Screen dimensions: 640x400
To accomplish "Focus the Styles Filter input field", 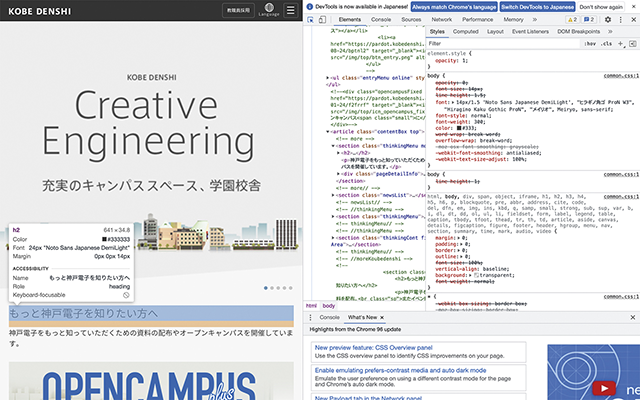I will point(503,44).
